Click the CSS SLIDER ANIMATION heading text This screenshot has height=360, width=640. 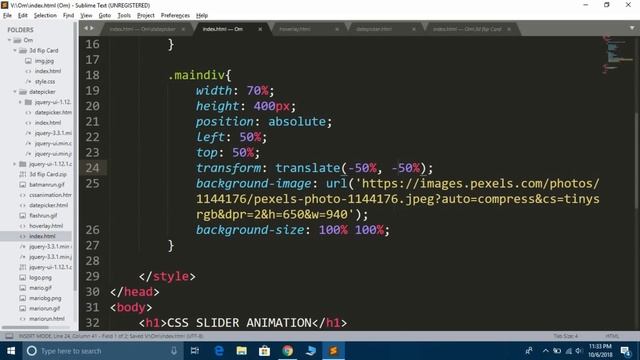point(239,323)
